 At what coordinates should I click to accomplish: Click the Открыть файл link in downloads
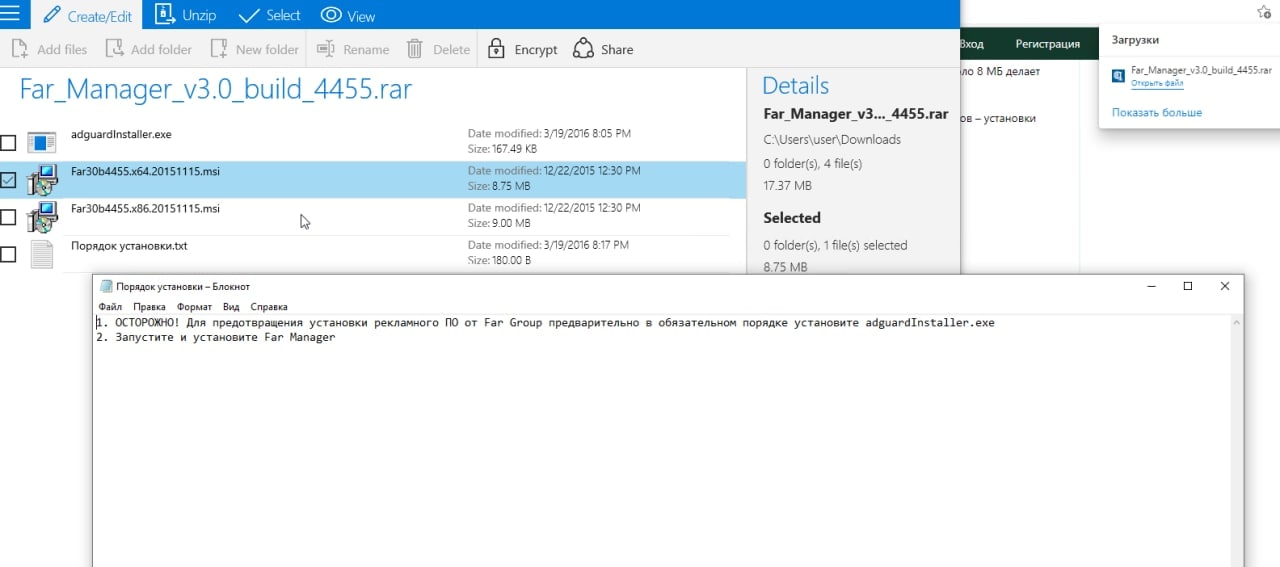(1157, 83)
